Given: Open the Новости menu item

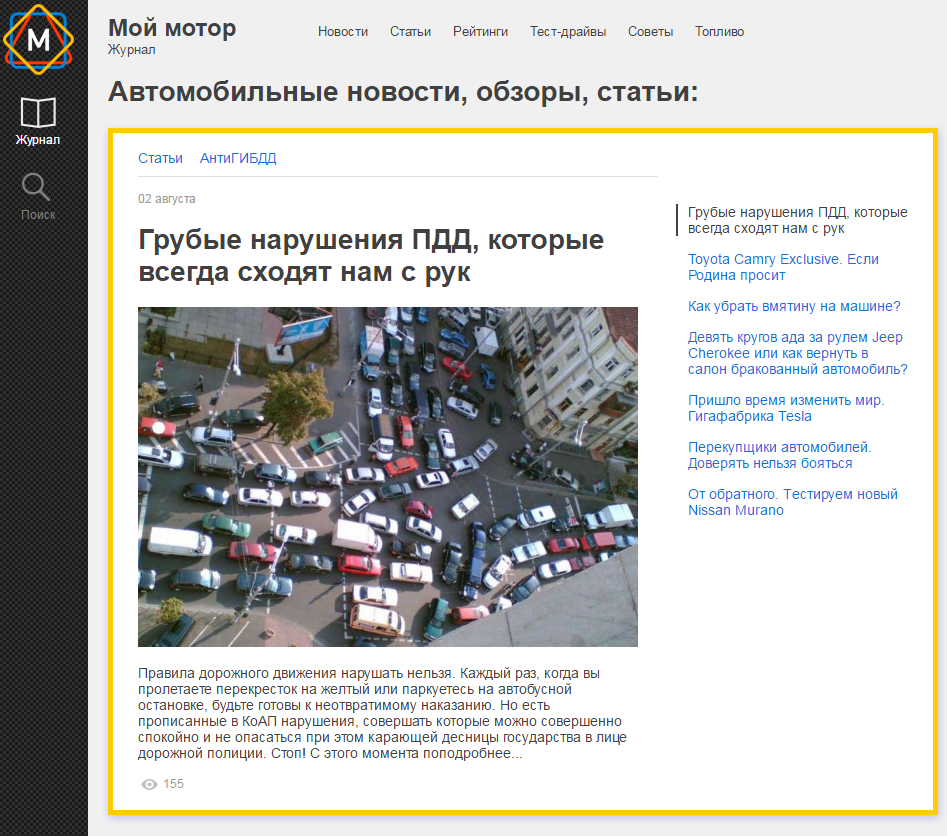Looking at the screenshot, I should pos(343,31).
